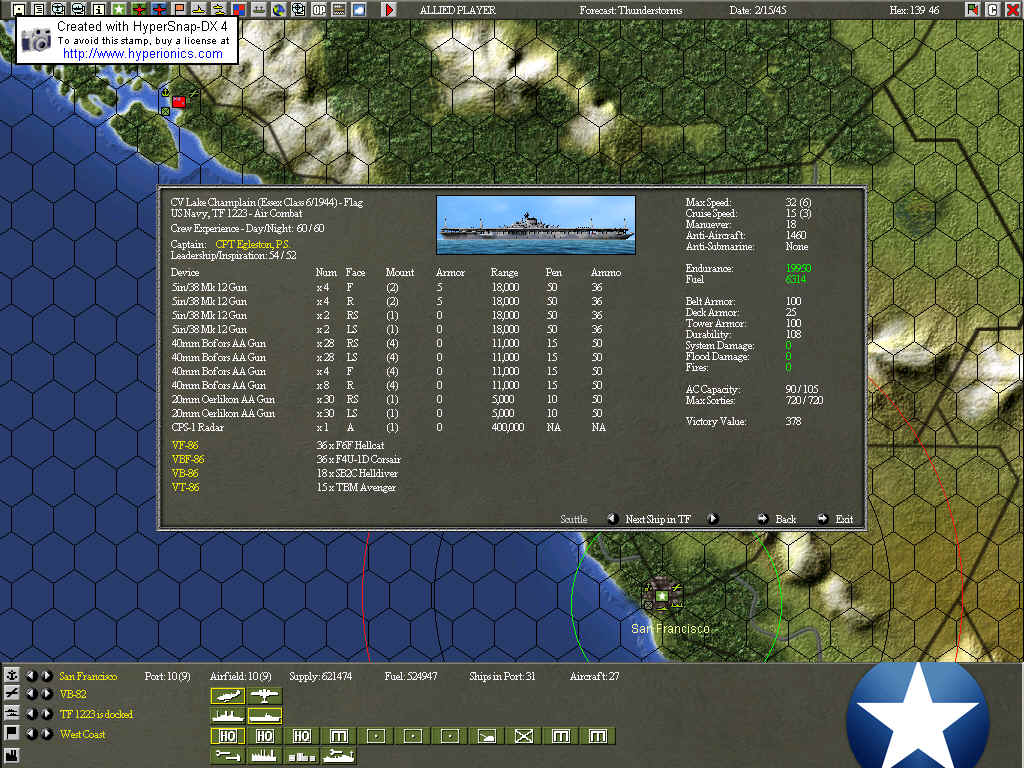Viewport: 1024px width, 768px height.
Task: Click the anchor icon beside San Francisco
Action: [11, 675]
